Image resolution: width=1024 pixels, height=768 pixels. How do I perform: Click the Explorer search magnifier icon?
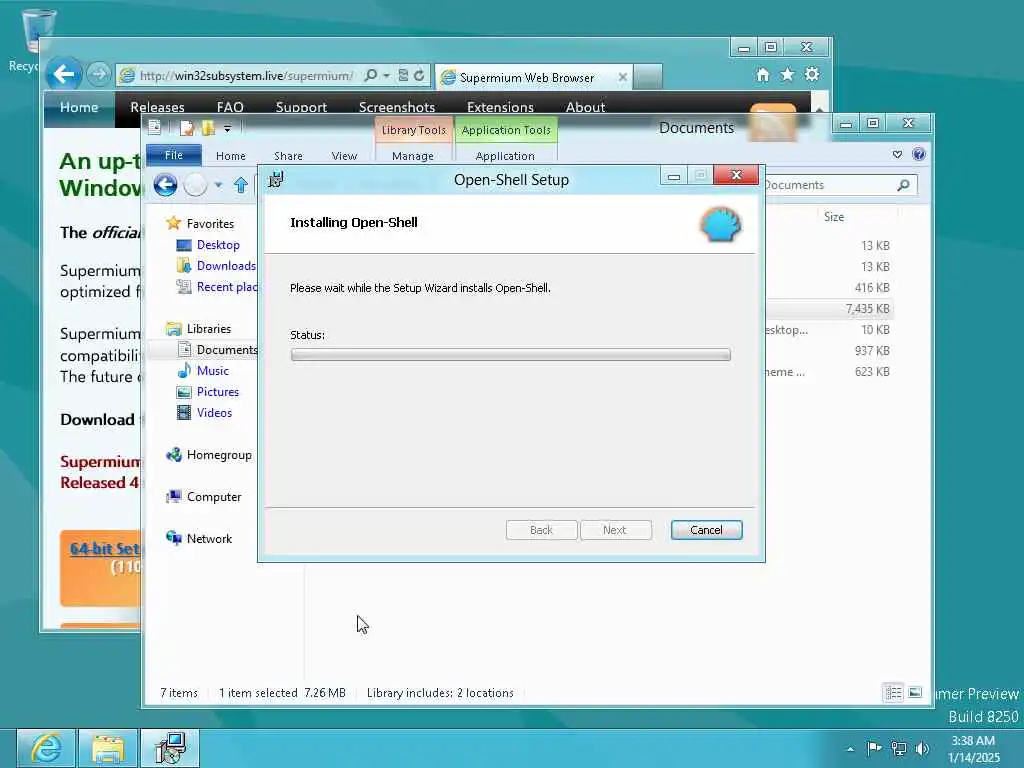904,185
